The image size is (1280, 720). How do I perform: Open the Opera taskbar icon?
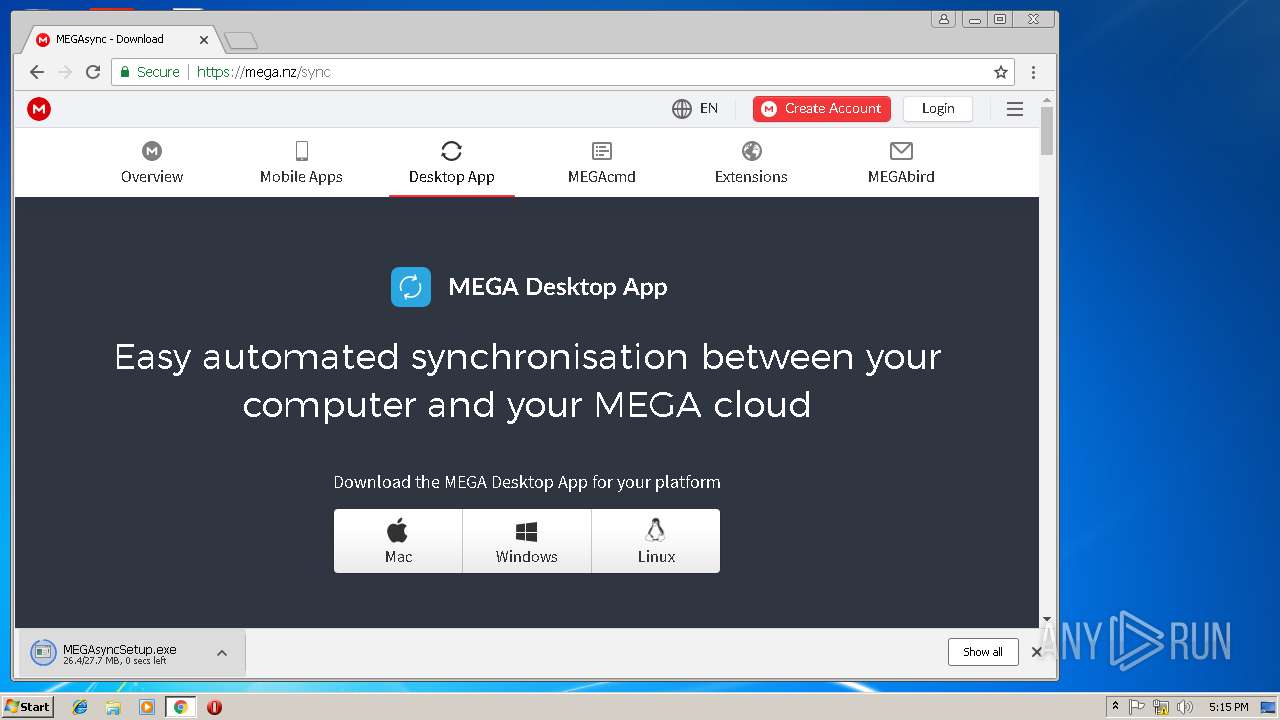(x=214, y=707)
